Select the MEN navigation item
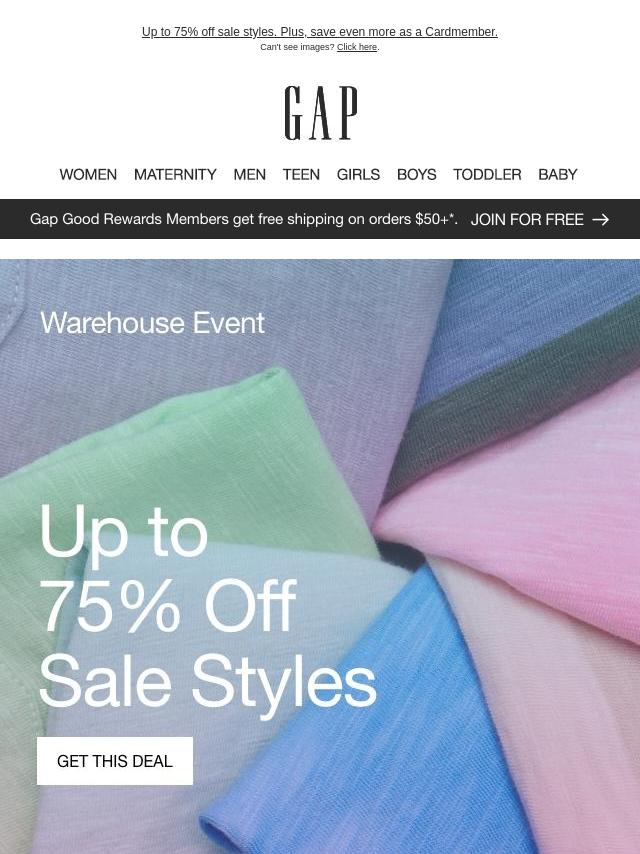 (x=249, y=174)
